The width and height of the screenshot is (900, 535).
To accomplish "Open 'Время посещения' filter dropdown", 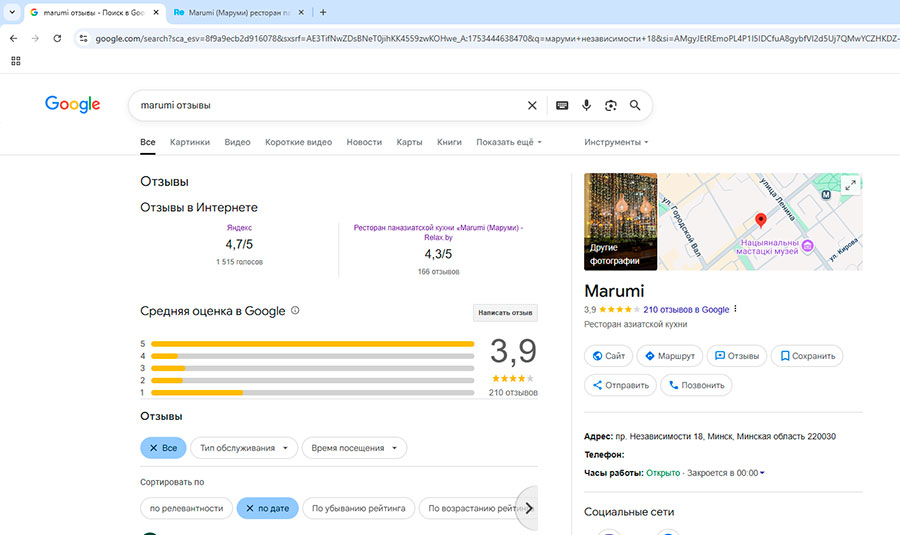I will (x=355, y=448).
